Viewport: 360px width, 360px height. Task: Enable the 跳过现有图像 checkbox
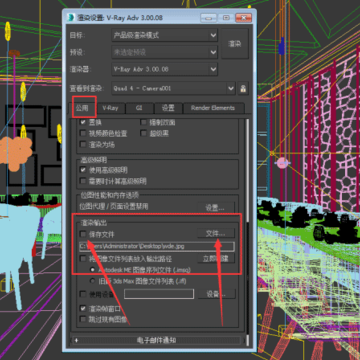click(83, 320)
